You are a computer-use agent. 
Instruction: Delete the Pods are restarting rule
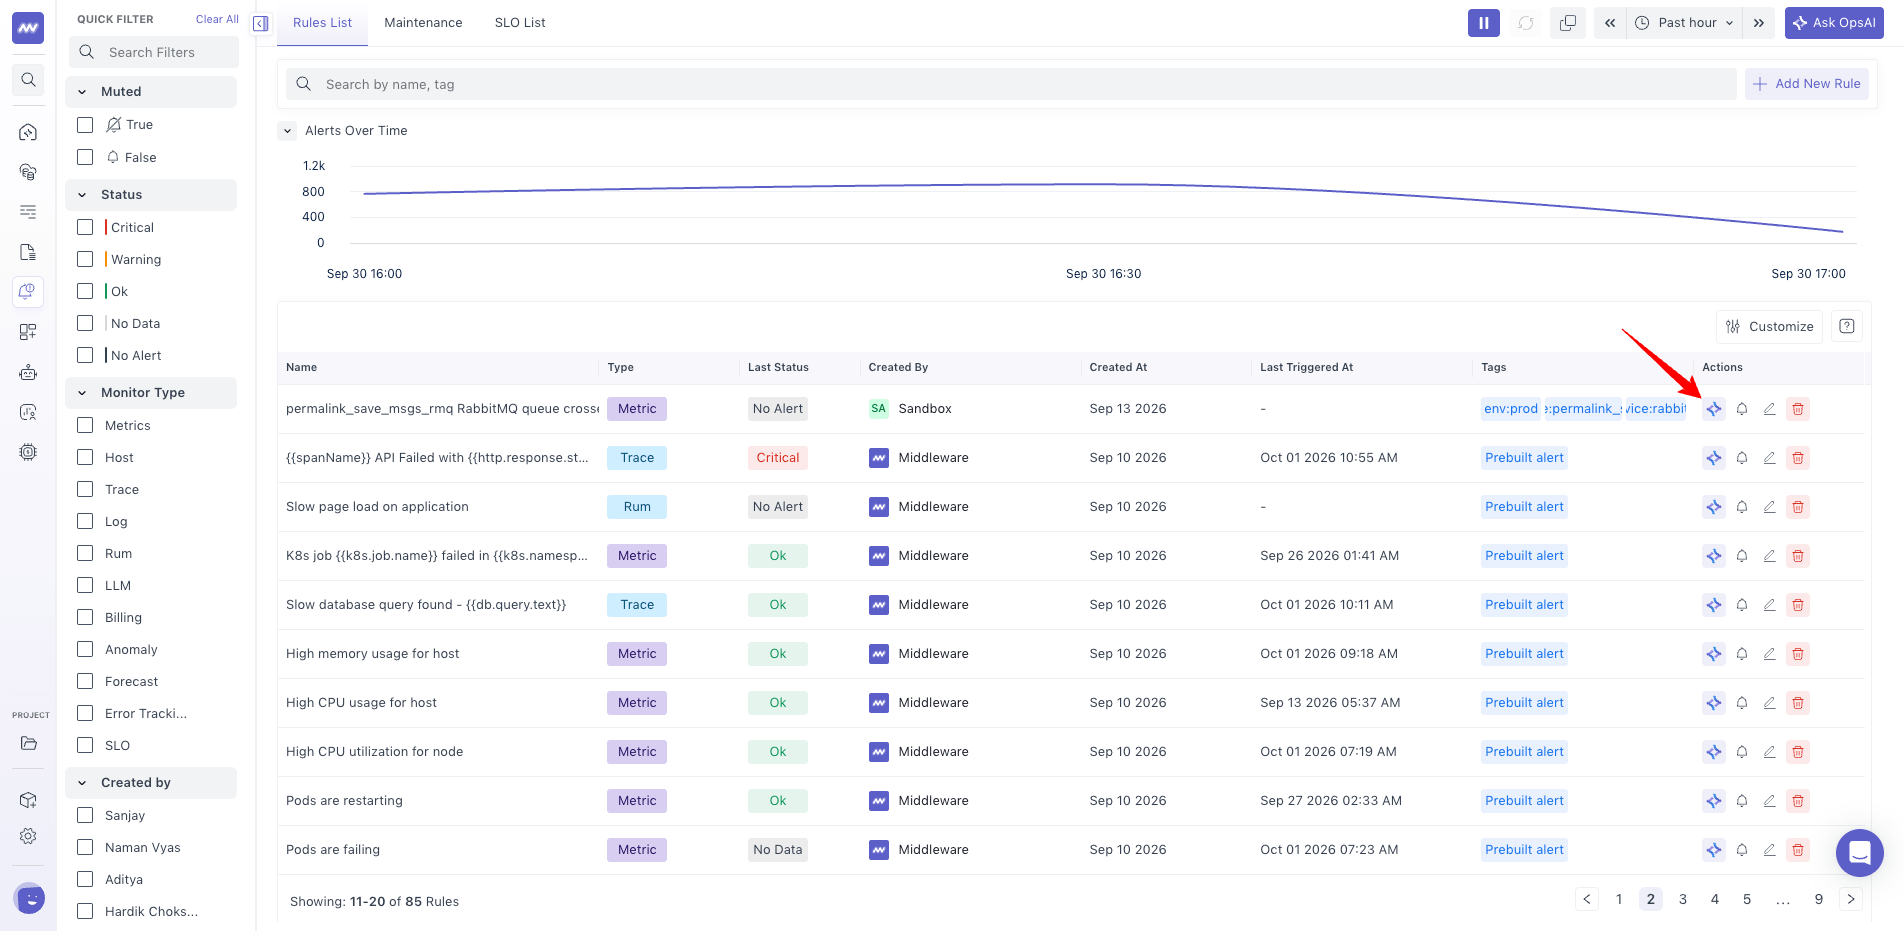tap(1798, 801)
